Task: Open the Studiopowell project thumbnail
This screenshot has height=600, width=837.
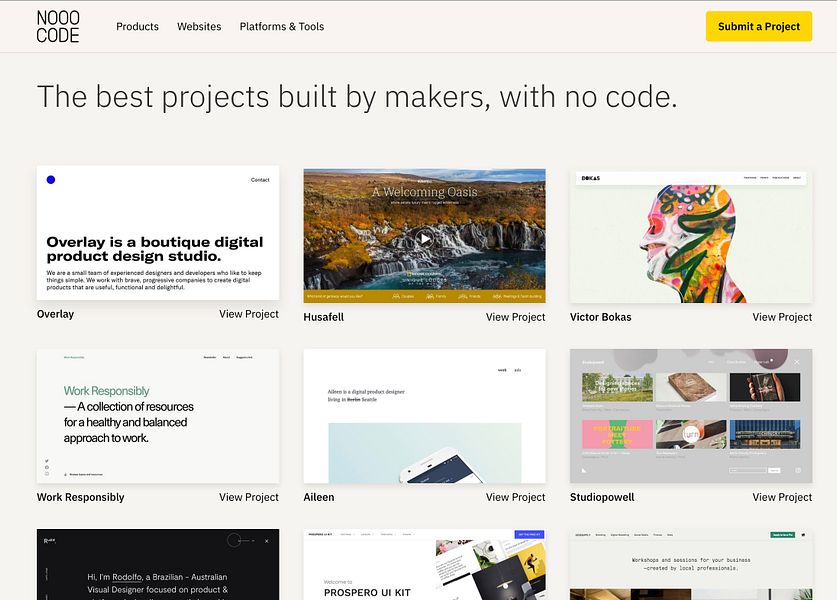Action: (691, 416)
